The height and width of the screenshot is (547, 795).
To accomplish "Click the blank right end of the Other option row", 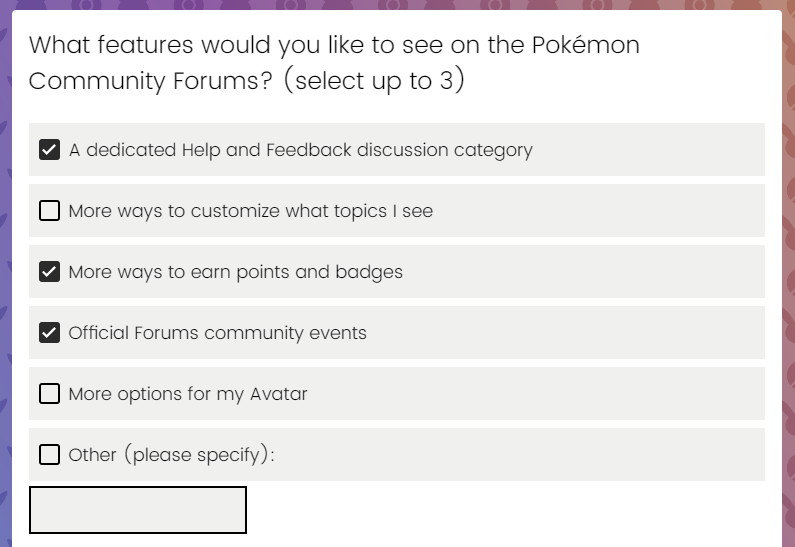I will 519,454.
